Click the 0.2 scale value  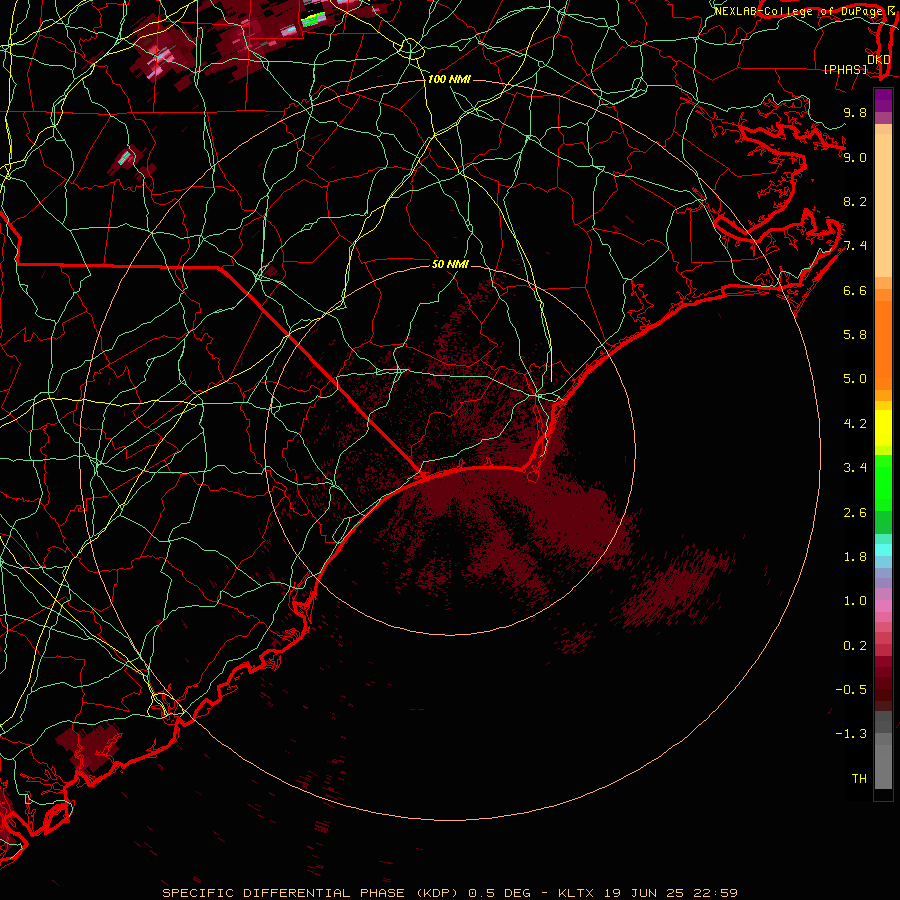855,646
